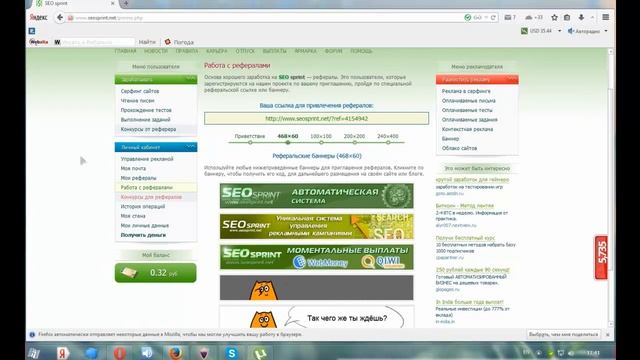Open Мои рефералы in Личный кабинет

[138, 178]
